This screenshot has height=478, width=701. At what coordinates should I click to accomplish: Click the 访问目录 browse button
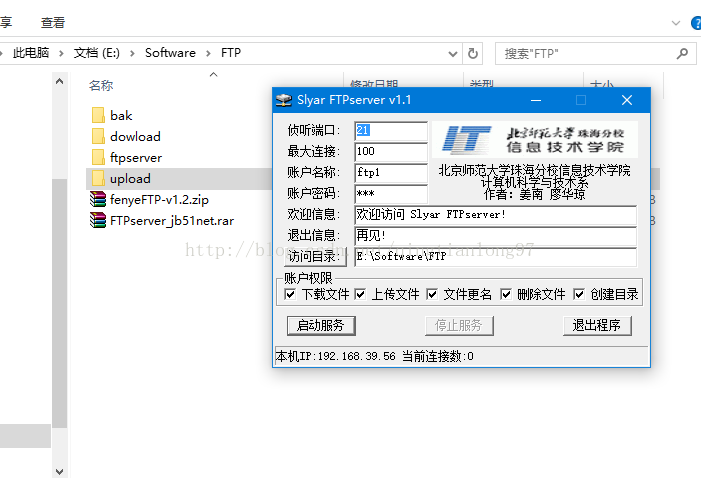pyautogui.click(x=315, y=257)
